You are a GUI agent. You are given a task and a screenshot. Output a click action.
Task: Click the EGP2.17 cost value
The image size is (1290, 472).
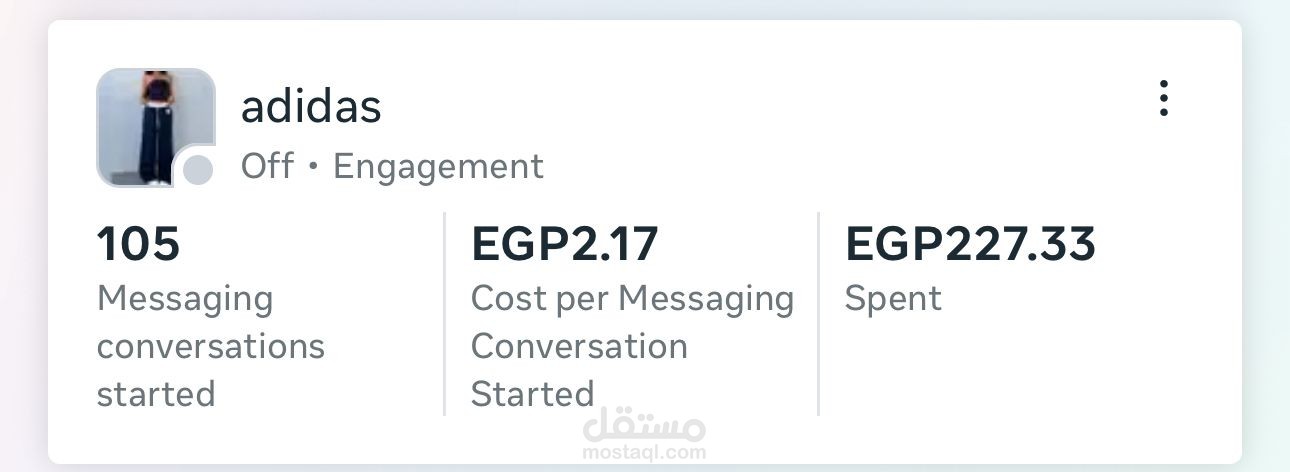click(565, 244)
